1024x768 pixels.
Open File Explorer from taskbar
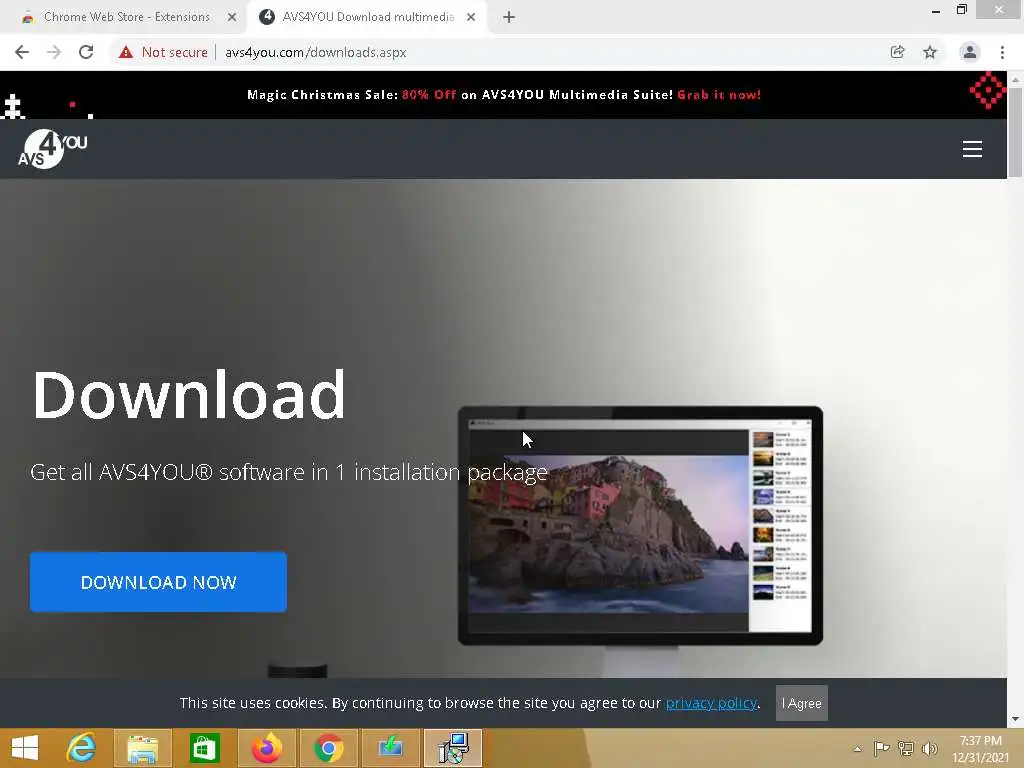point(142,748)
